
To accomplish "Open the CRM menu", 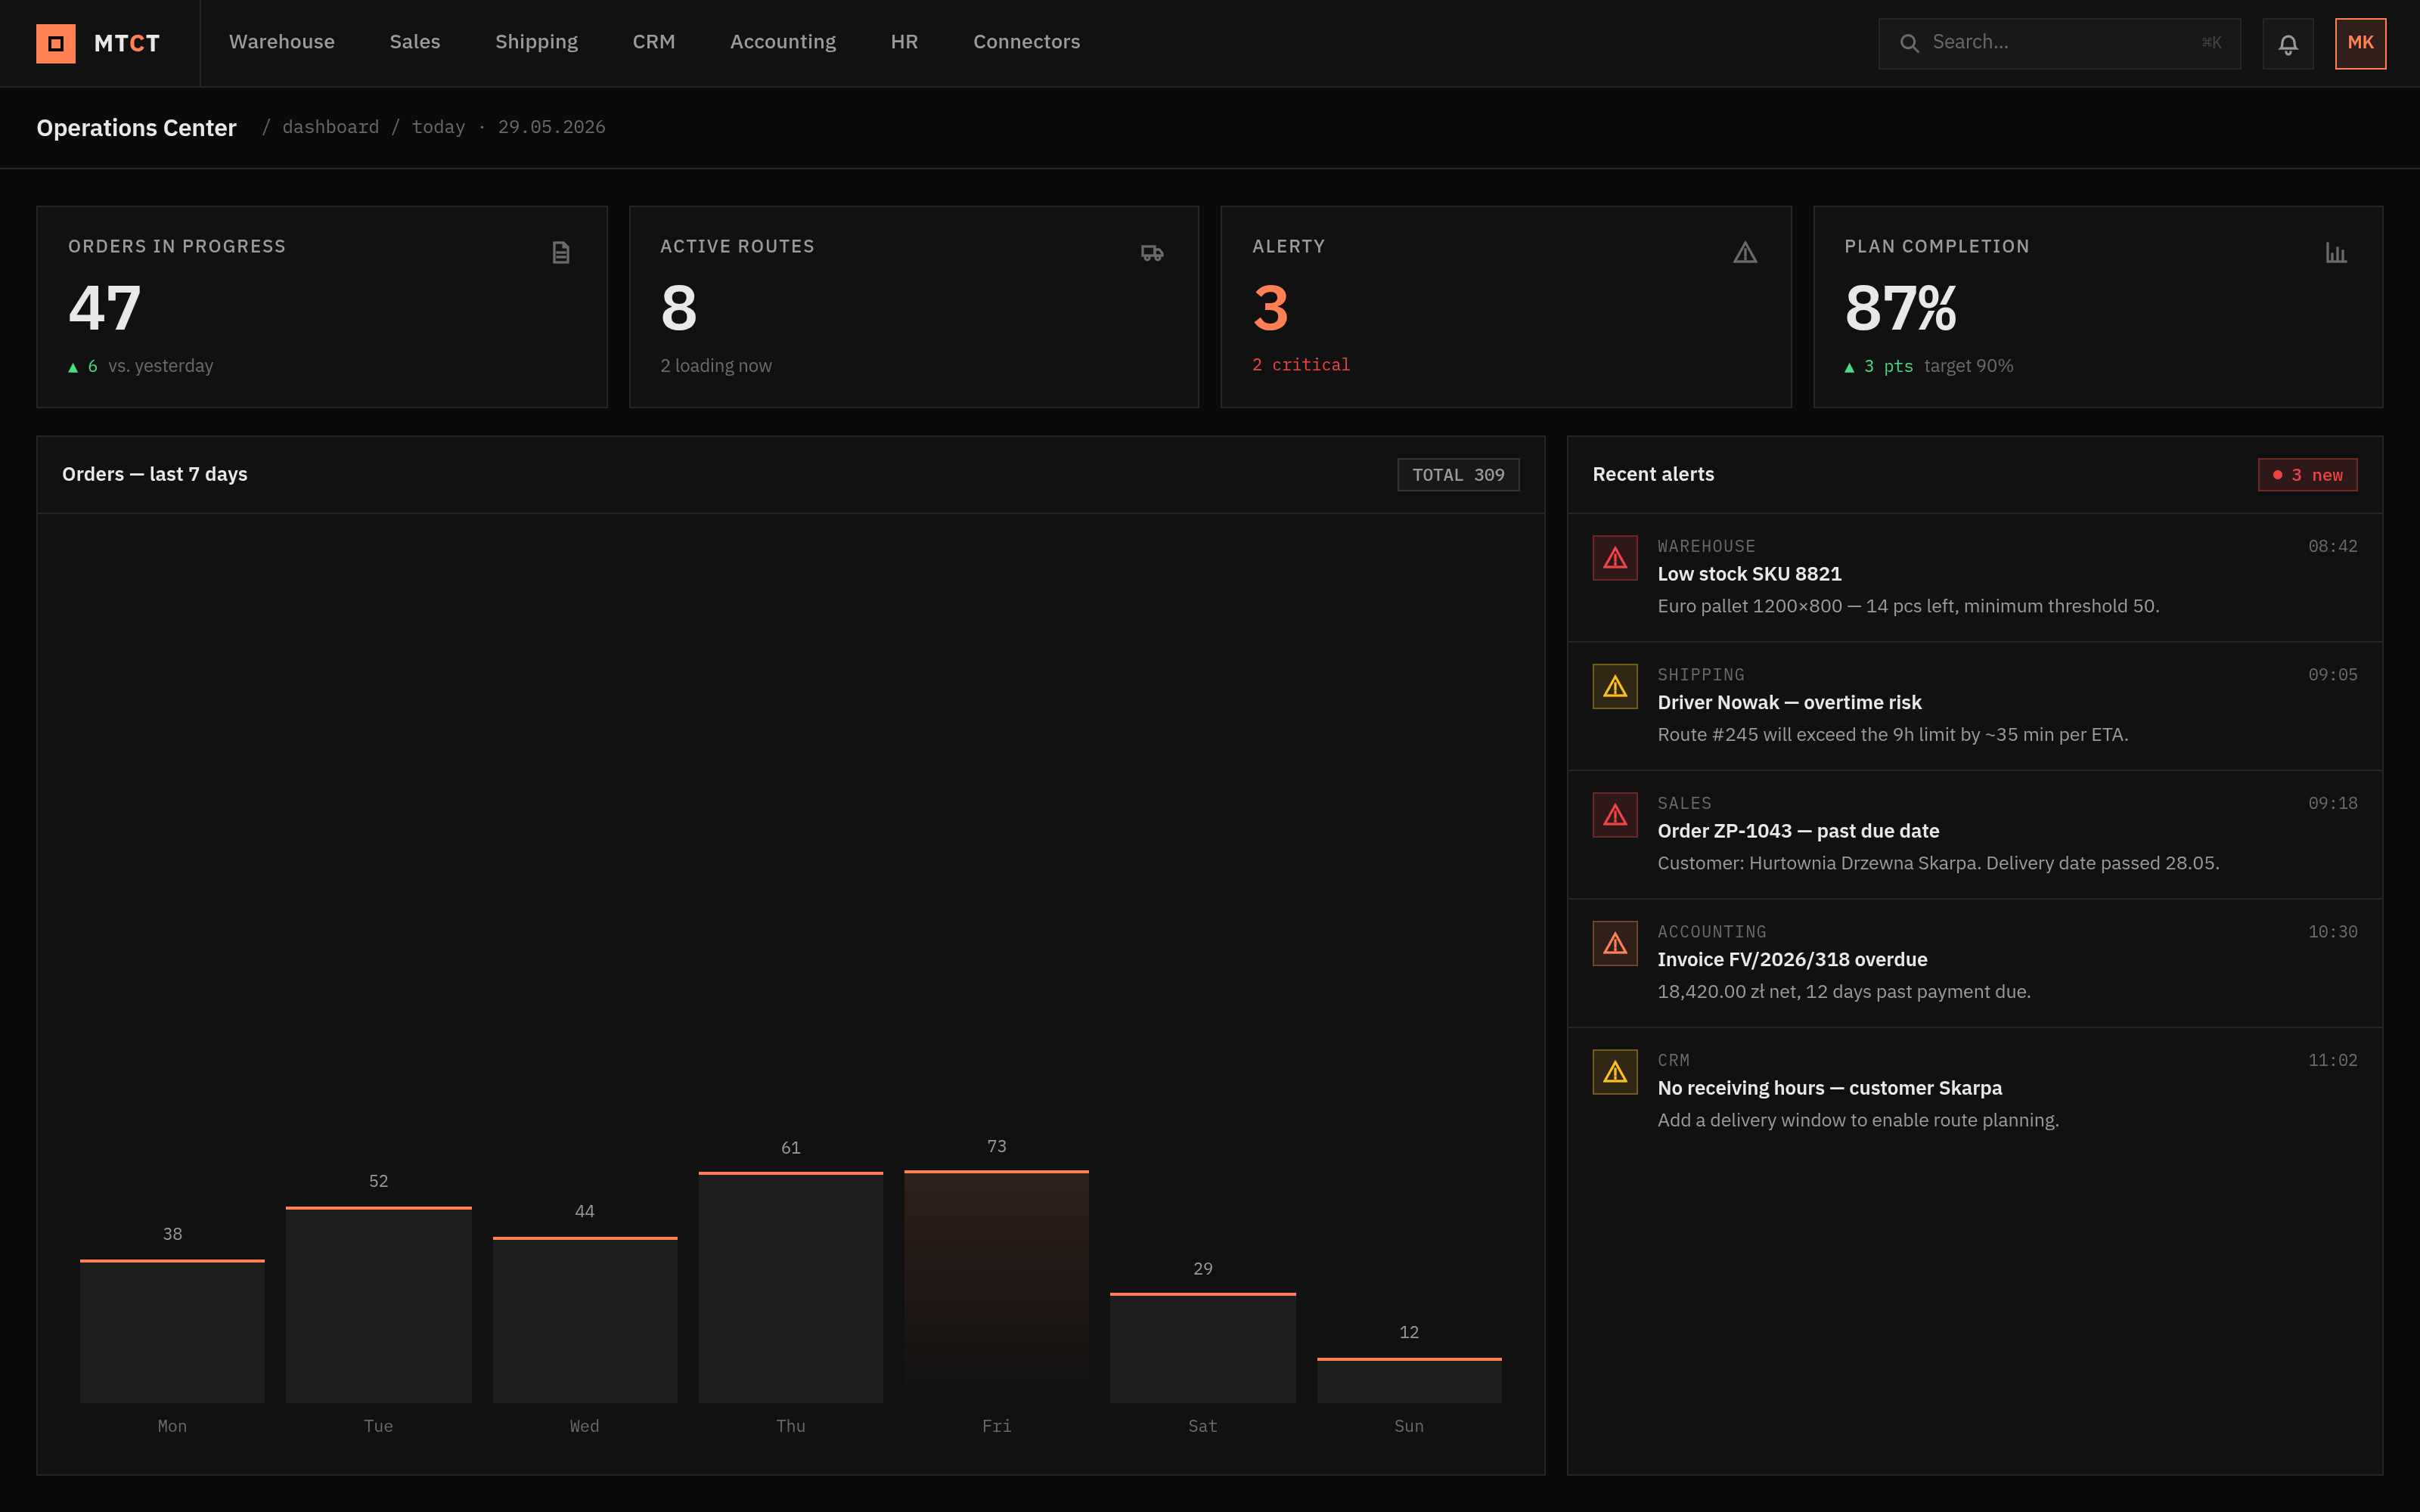I will coord(654,42).
